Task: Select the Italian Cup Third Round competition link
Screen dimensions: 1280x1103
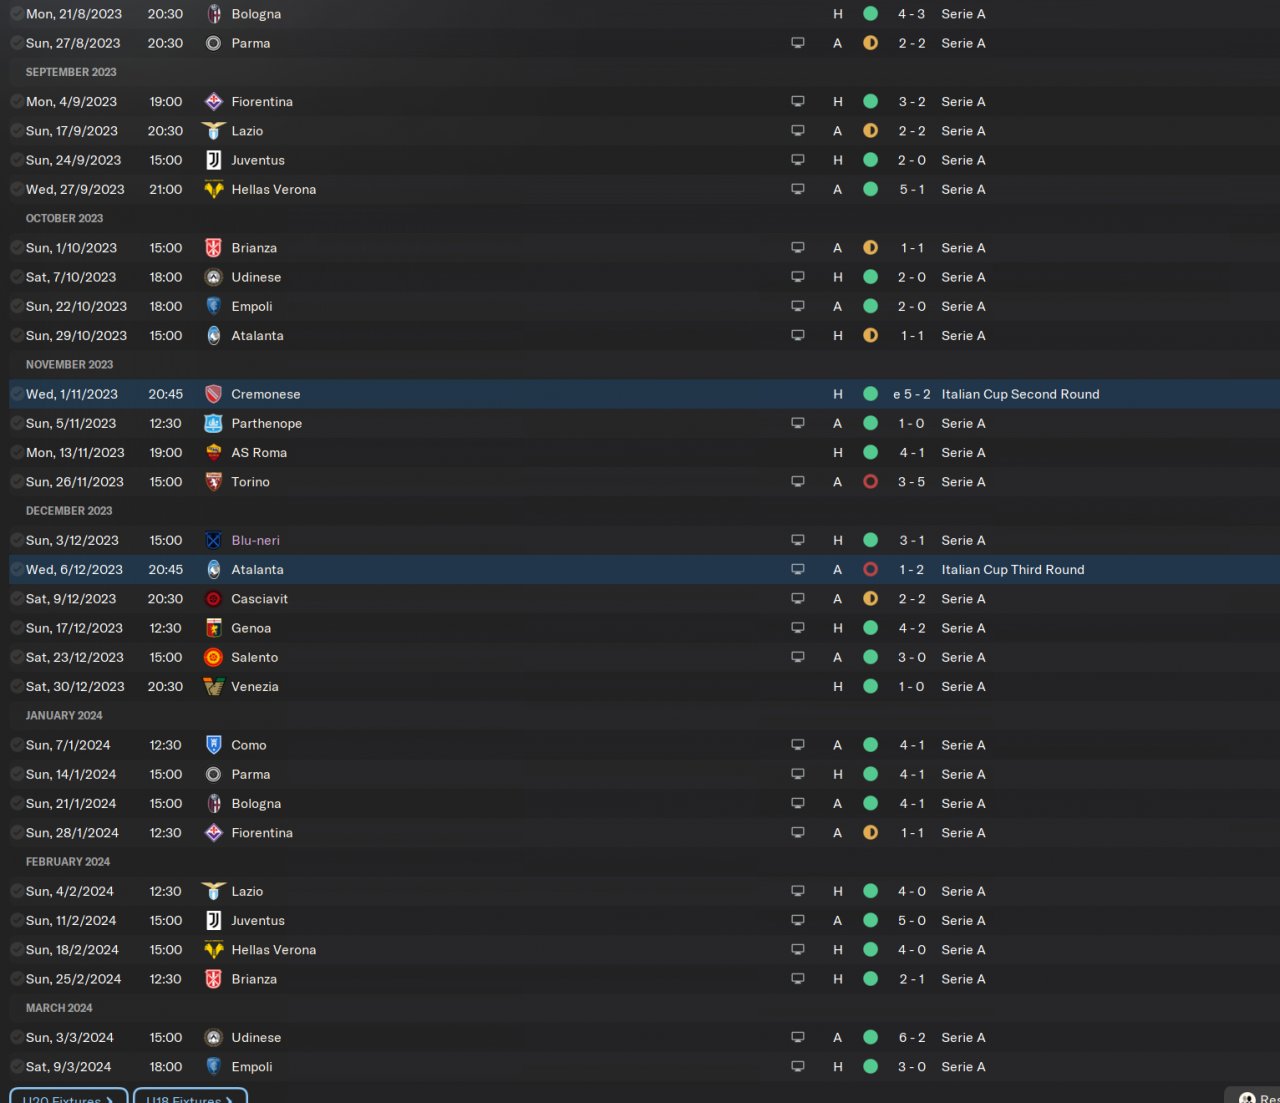Action: pyautogui.click(x=1012, y=570)
